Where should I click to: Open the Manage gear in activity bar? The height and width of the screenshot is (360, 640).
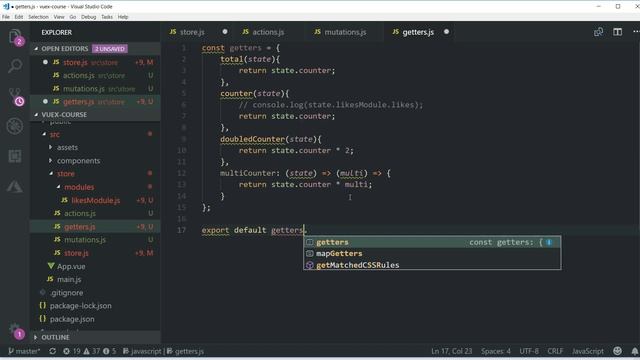(x=15, y=330)
